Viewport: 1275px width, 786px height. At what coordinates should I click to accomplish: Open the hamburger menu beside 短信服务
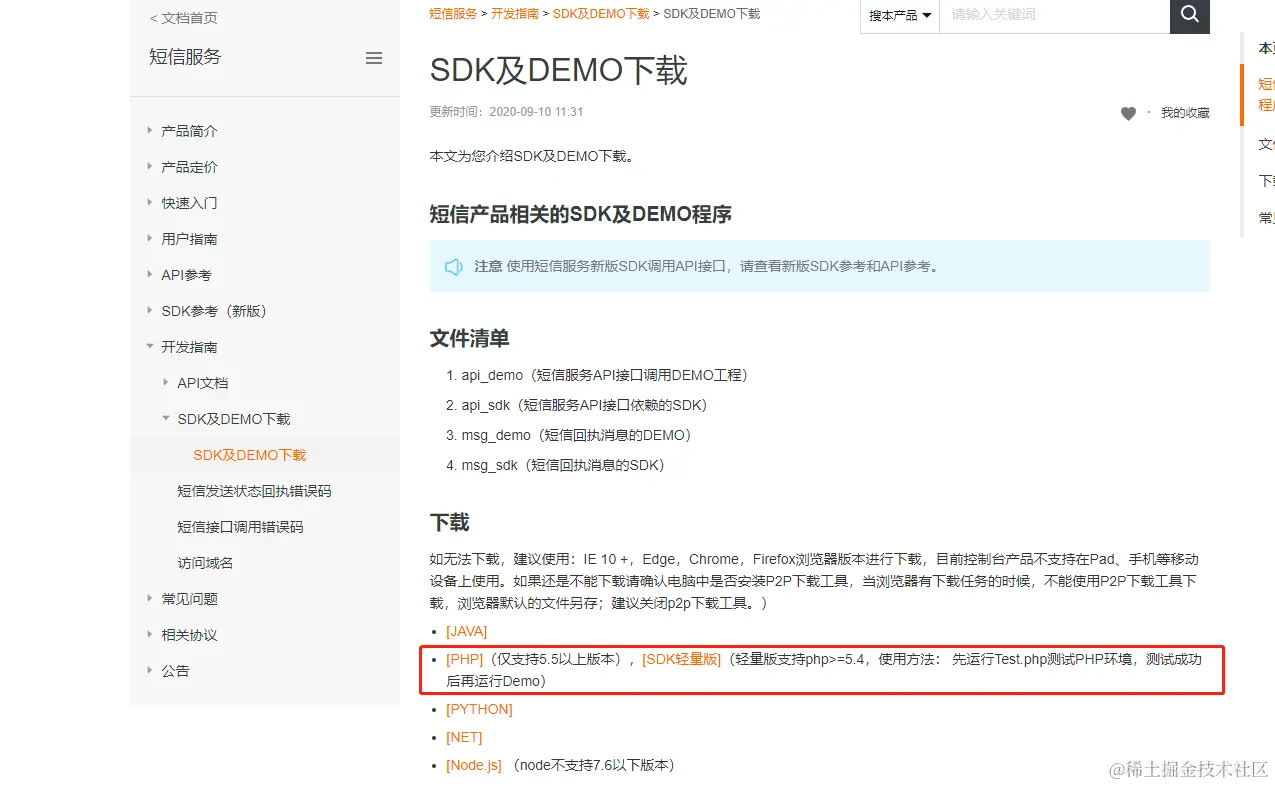[374, 58]
